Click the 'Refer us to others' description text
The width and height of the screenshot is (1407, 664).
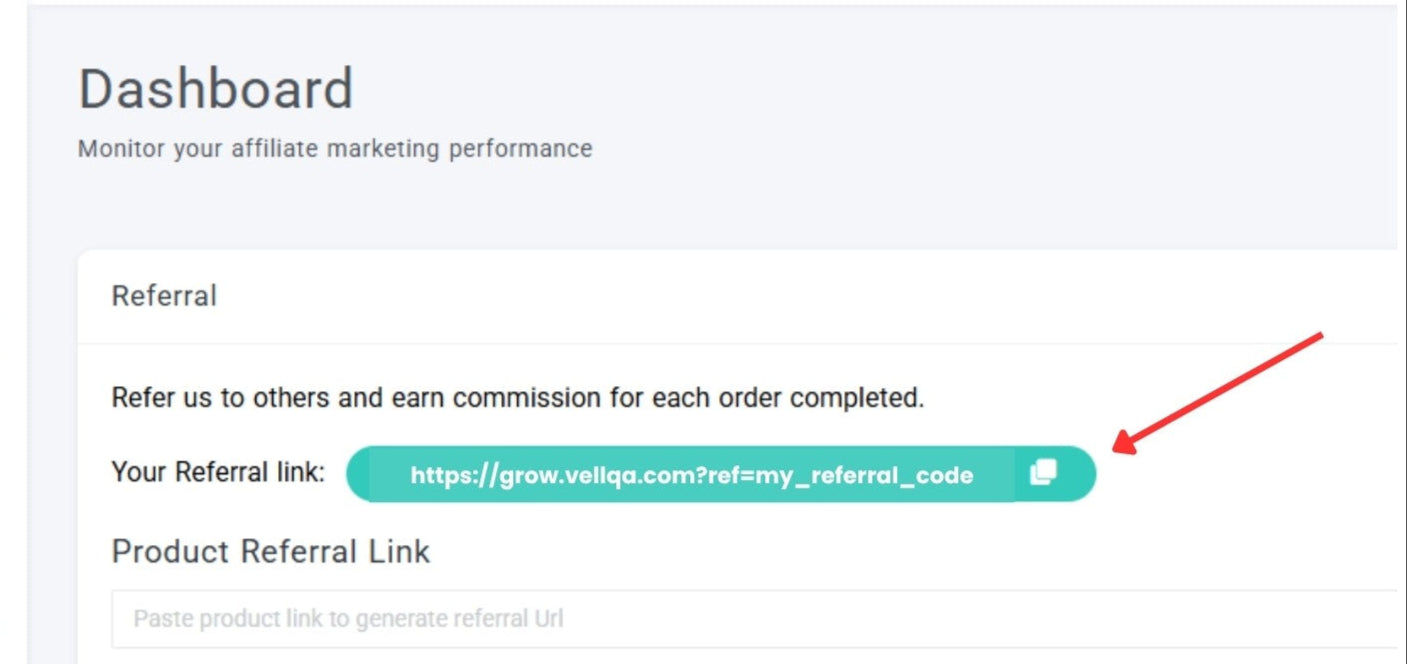[x=517, y=398]
